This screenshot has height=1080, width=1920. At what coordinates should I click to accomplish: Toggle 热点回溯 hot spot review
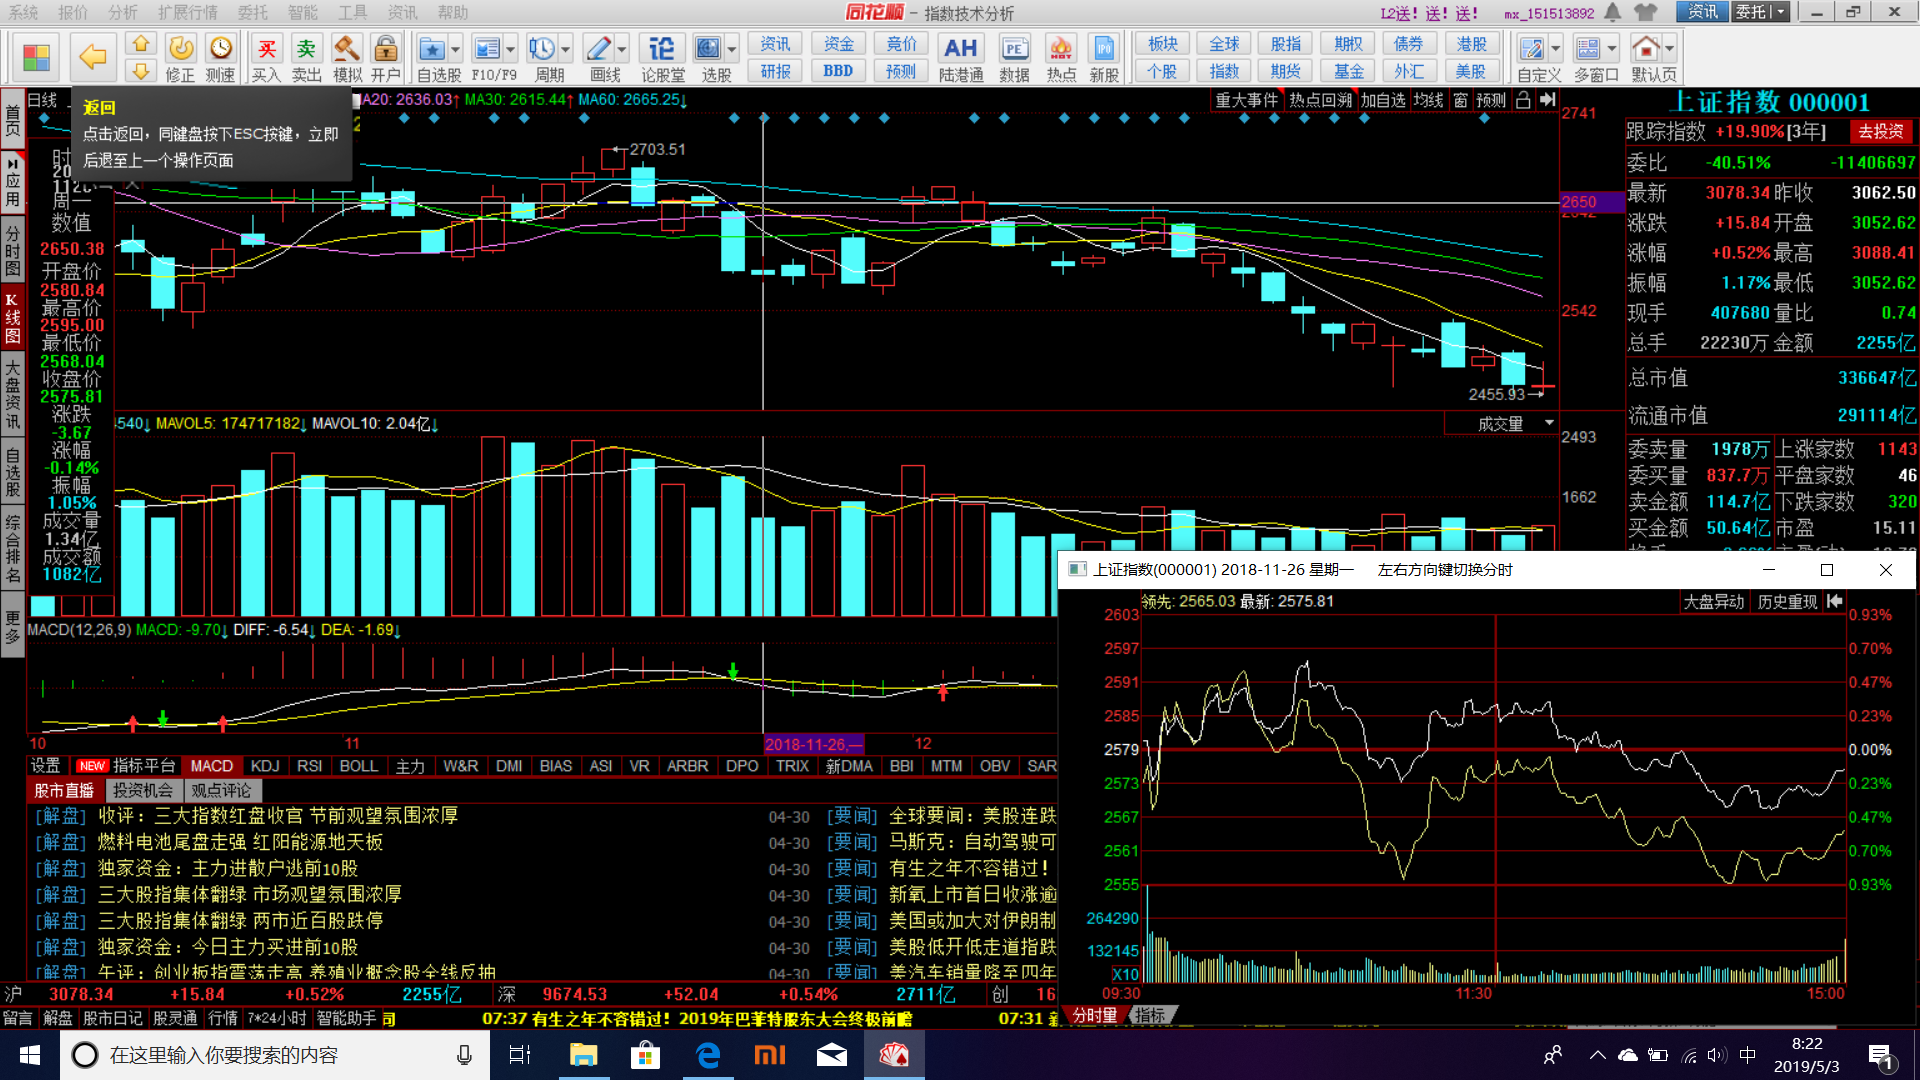(x=1320, y=100)
